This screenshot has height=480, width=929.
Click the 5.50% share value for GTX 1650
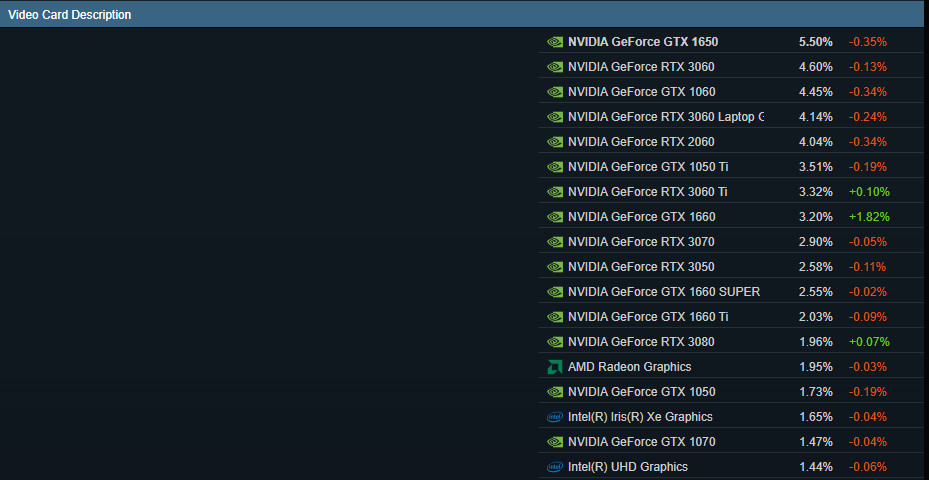[815, 42]
